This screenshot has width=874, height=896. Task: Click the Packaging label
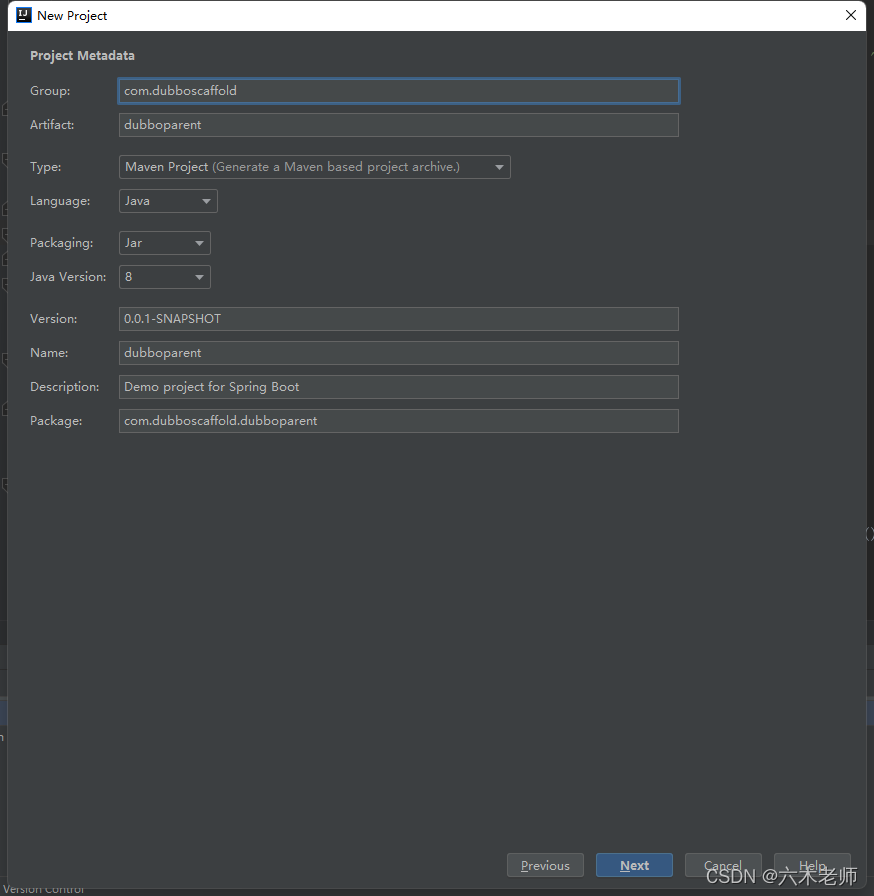click(x=62, y=243)
